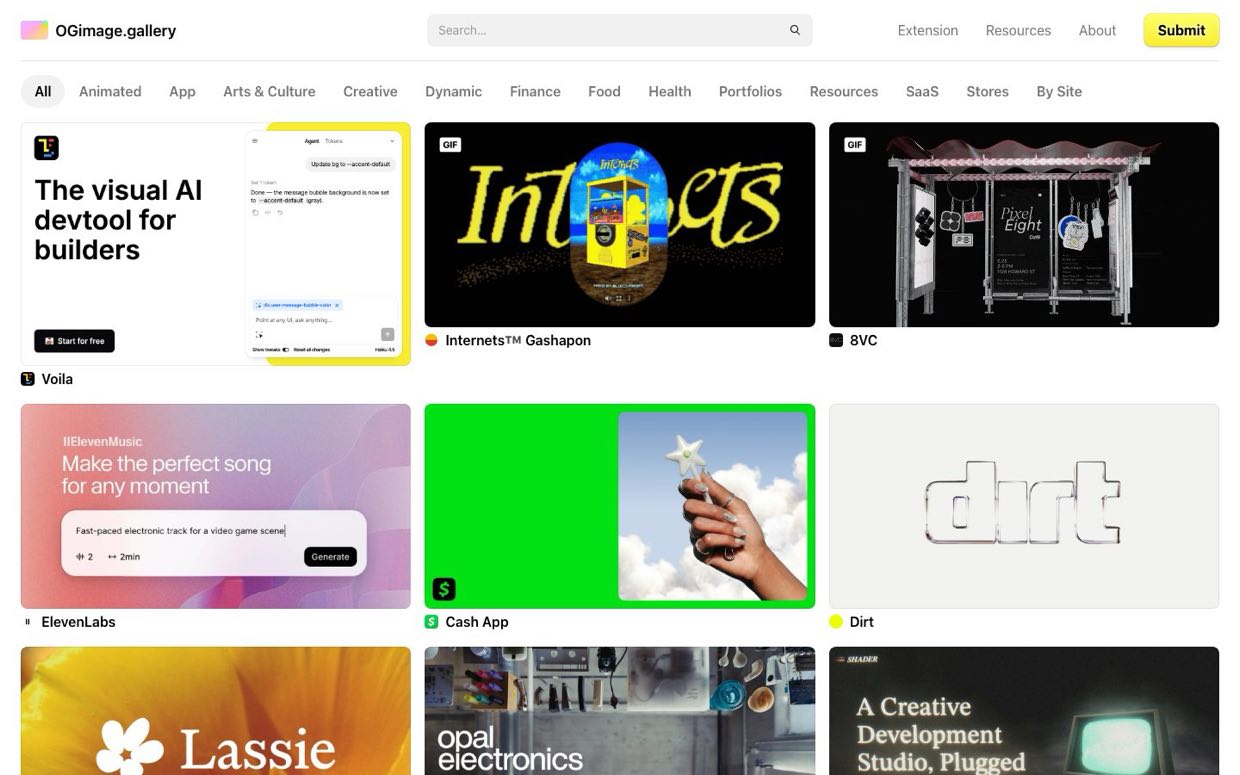Image resolution: width=1240 pixels, height=775 pixels.
Task: Click the ElevenLabs favicon beside its title
Action: pos(28,622)
